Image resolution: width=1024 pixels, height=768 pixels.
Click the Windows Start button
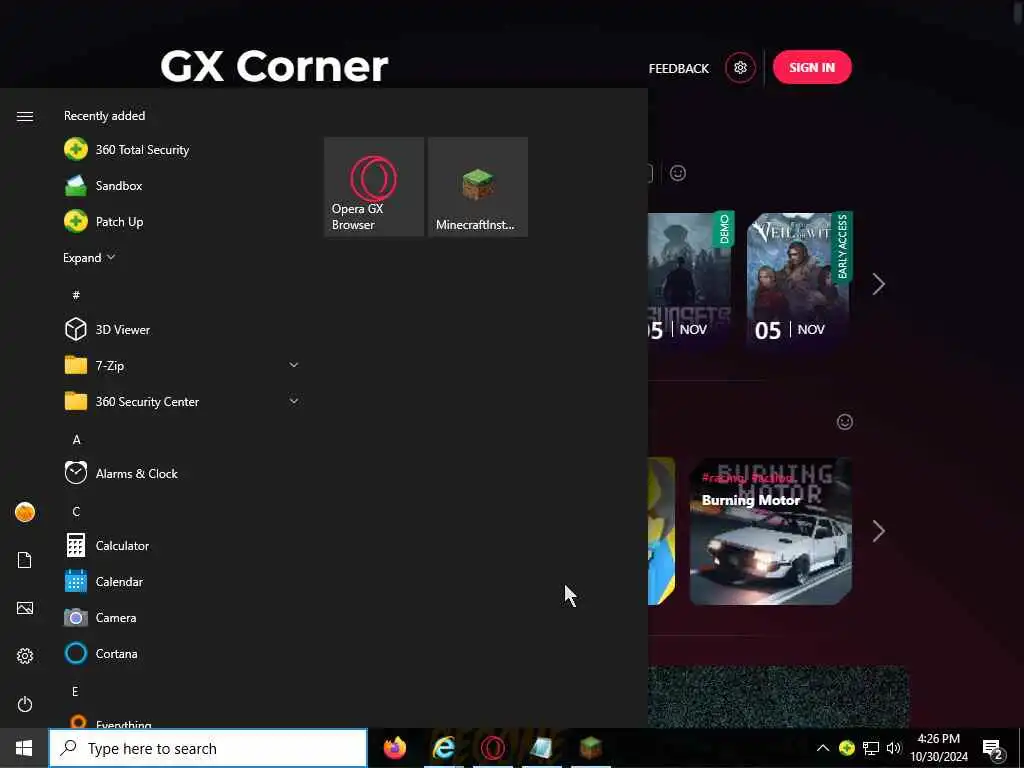tap(24, 748)
